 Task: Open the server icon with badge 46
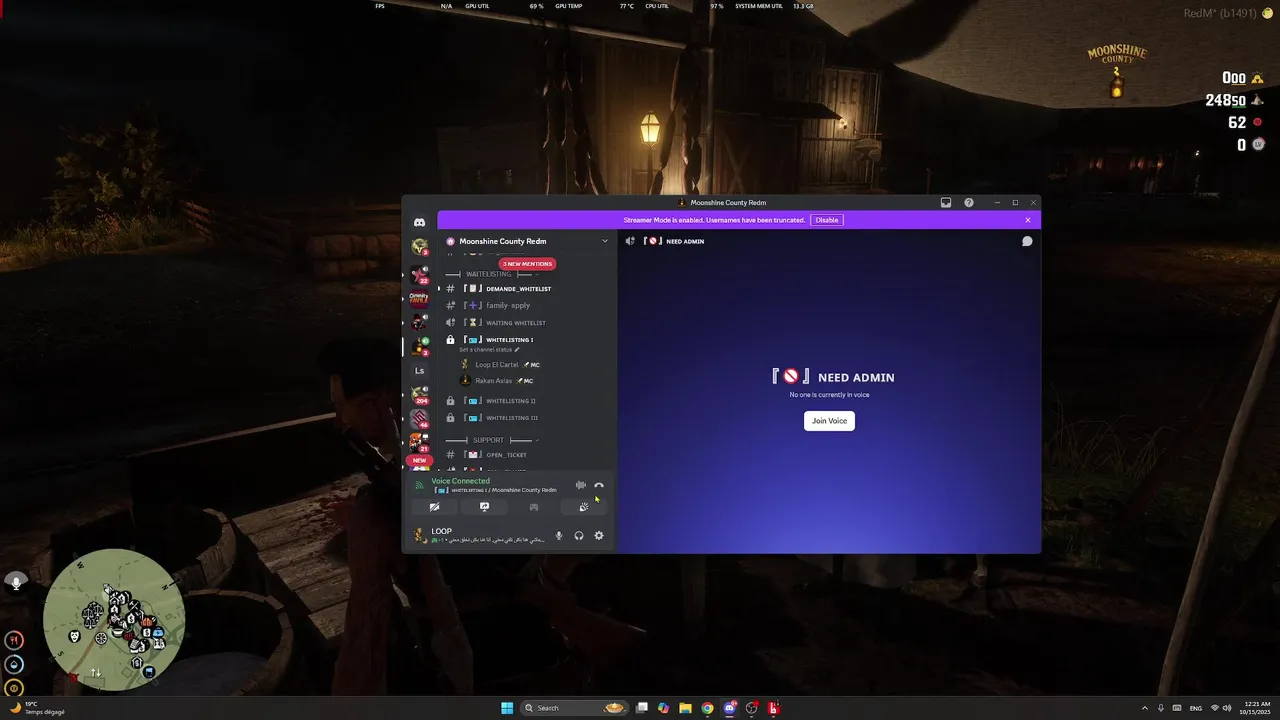point(420,418)
